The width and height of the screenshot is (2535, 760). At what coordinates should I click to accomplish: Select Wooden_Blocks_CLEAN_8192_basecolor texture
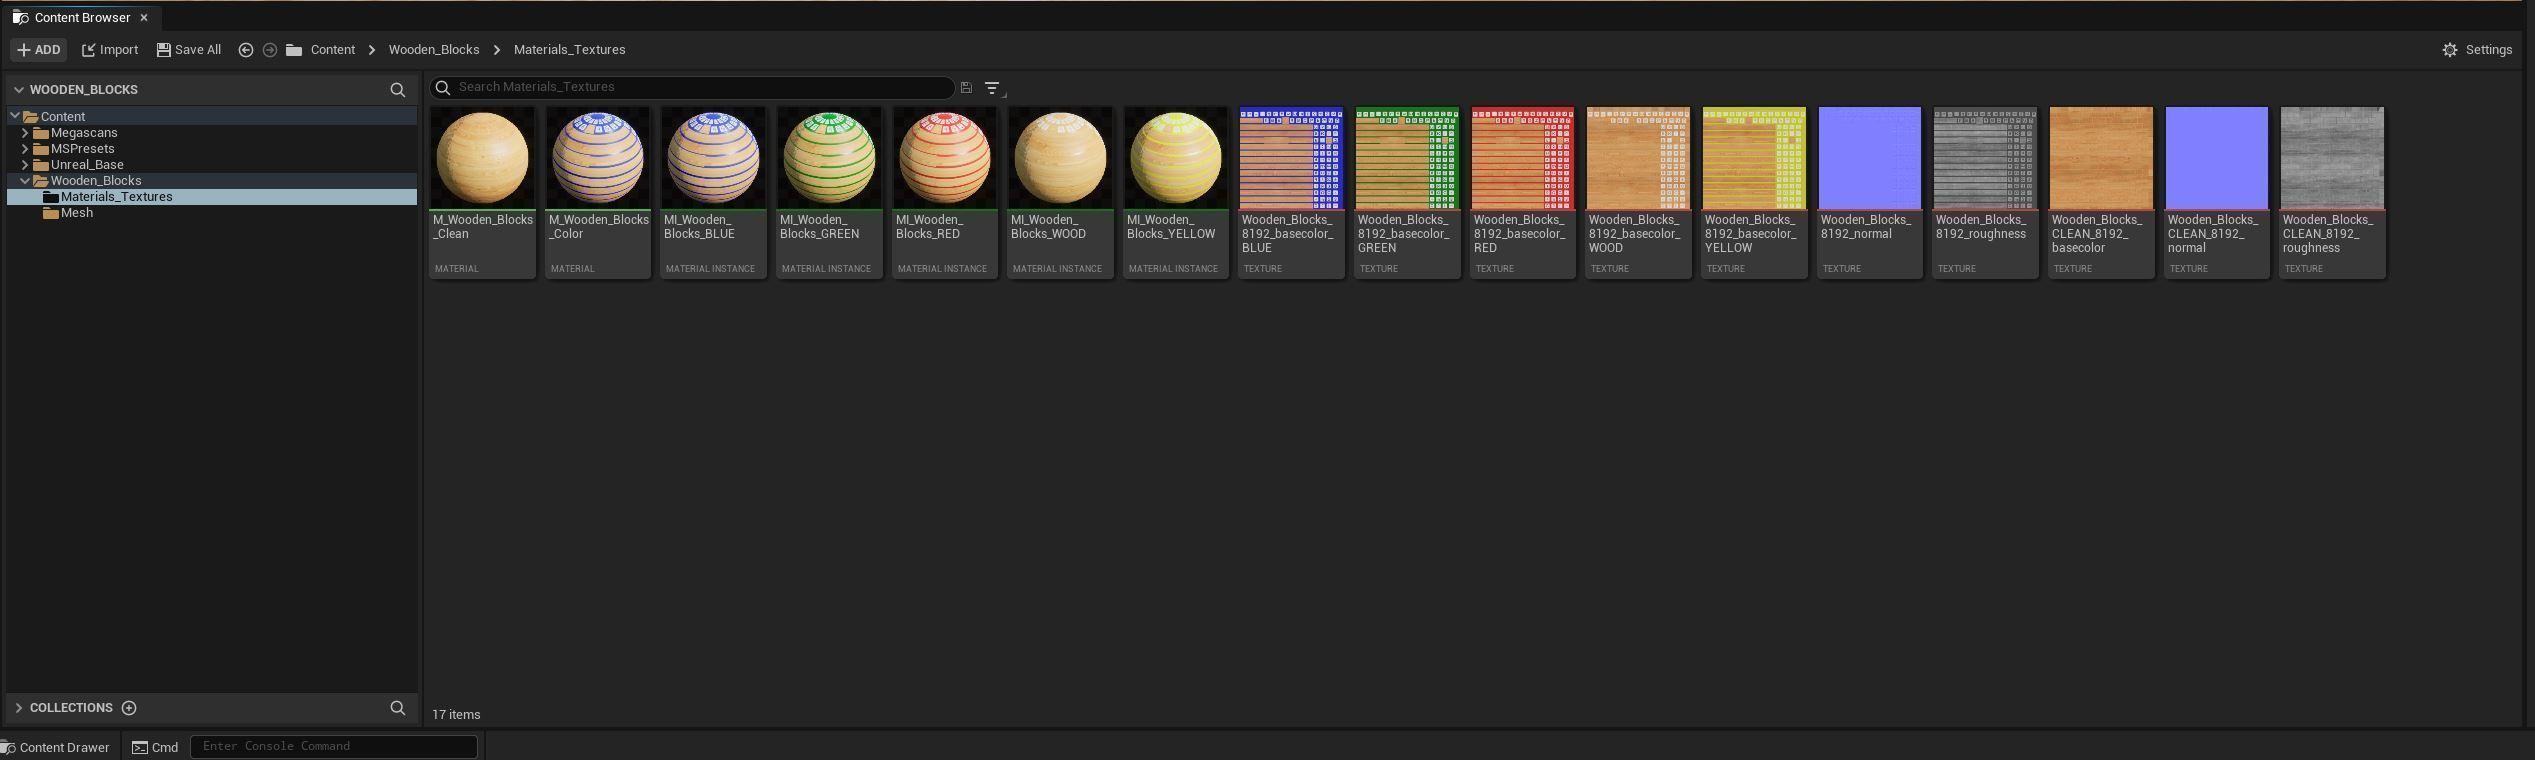click(x=2101, y=192)
